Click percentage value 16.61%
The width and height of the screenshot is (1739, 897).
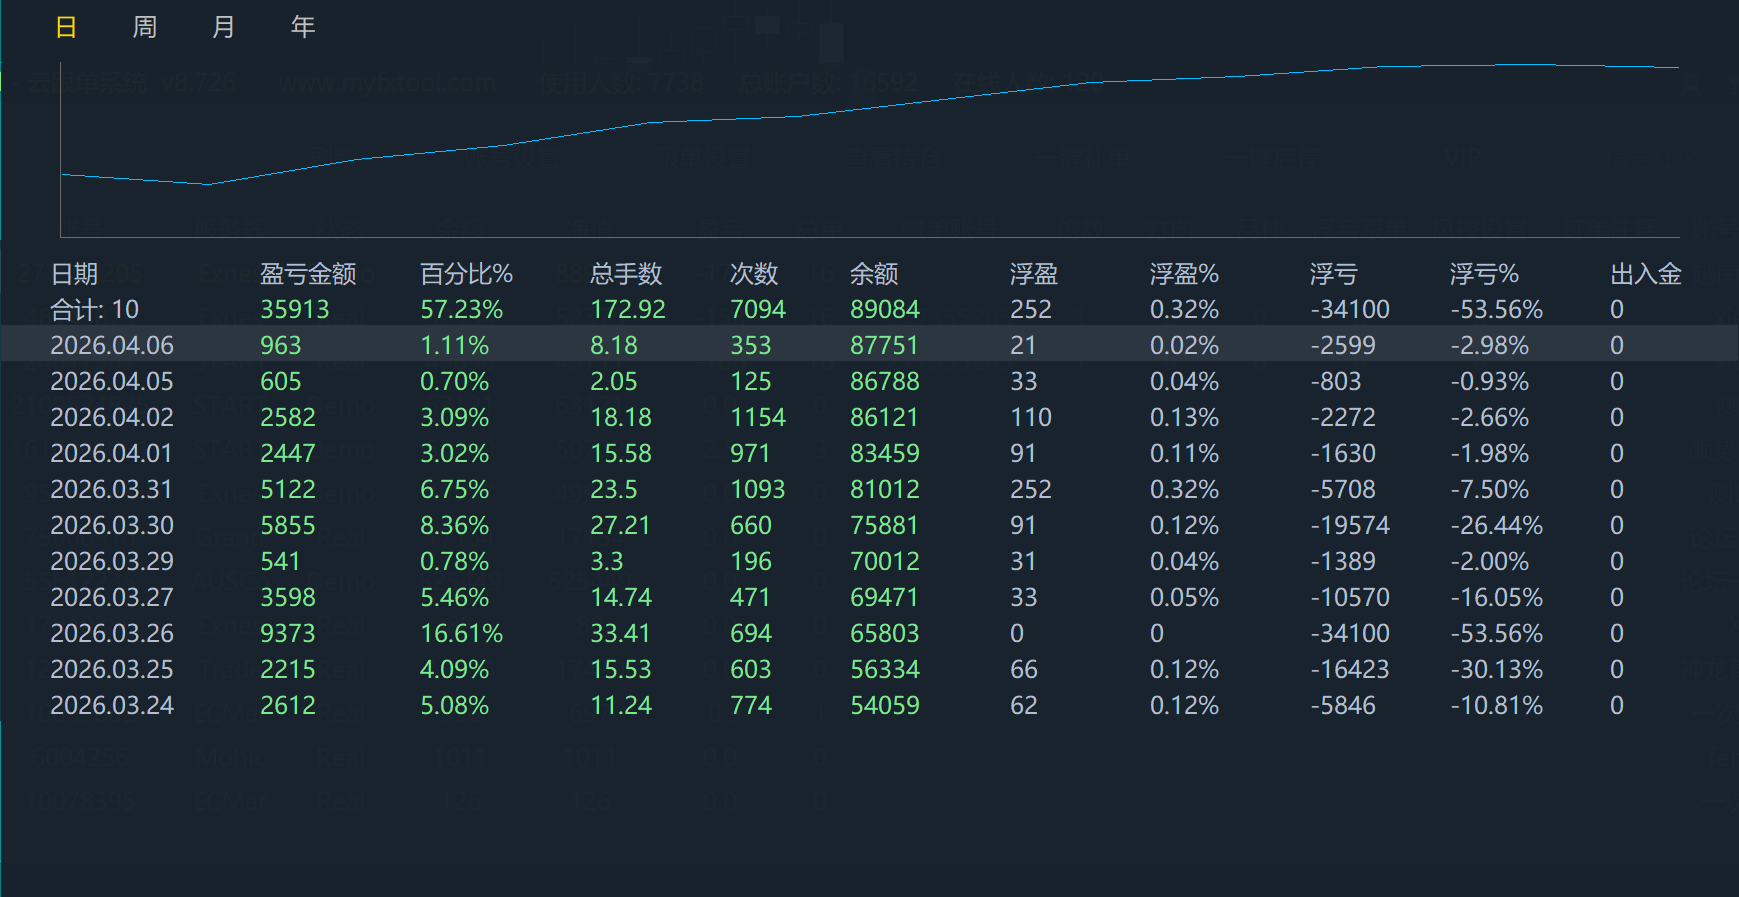click(462, 634)
